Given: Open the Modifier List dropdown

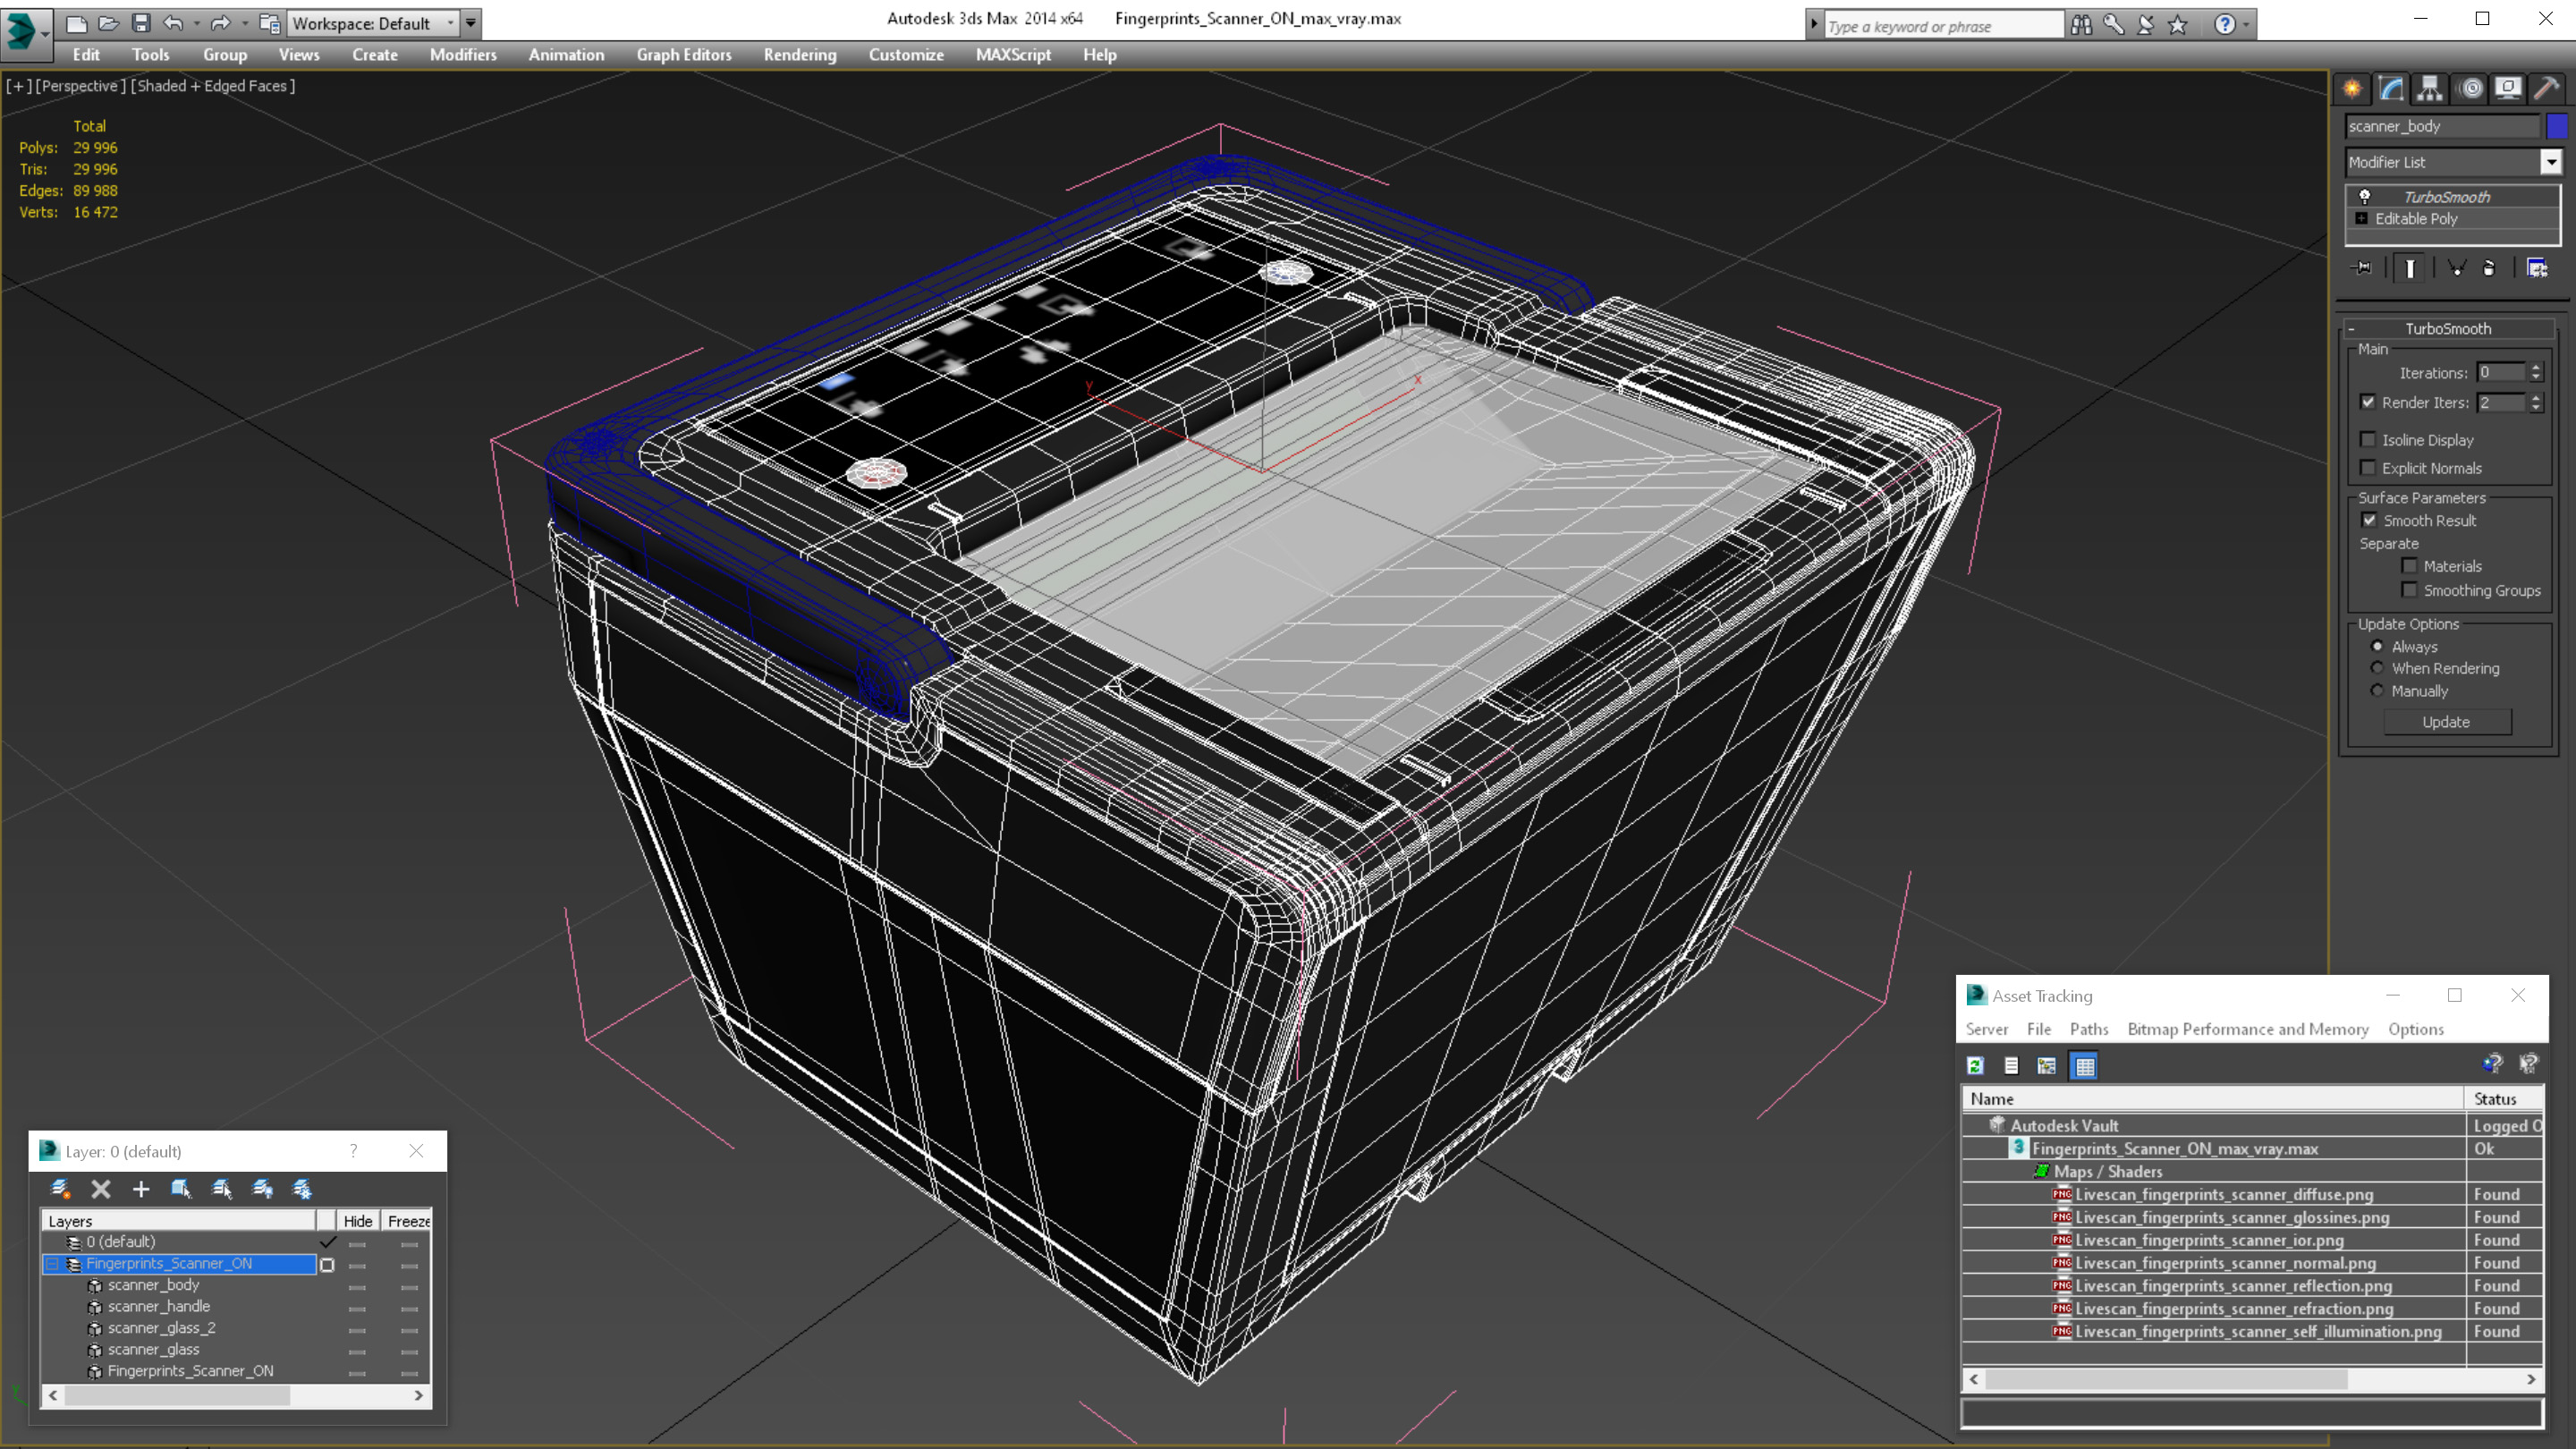Looking at the screenshot, I should point(2552,162).
